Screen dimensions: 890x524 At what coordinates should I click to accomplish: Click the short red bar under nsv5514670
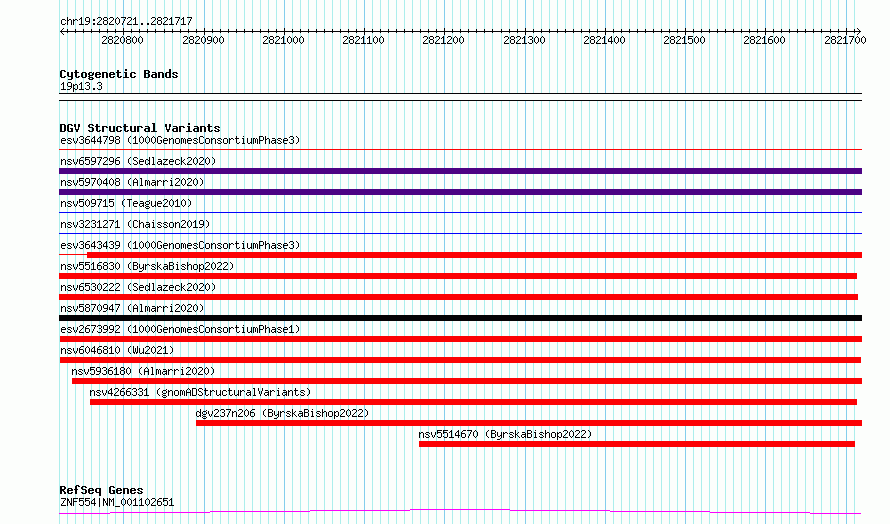point(637,444)
